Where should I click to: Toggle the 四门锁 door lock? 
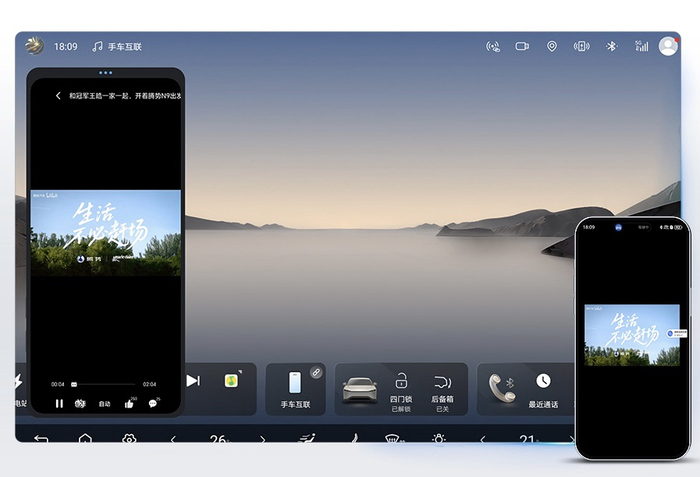coord(401,392)
